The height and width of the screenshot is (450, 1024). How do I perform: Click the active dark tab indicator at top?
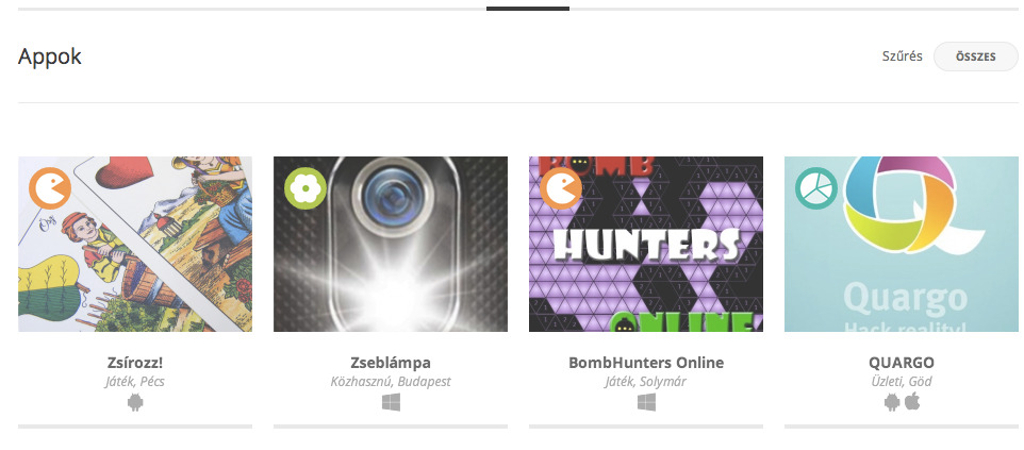(528, 8)
